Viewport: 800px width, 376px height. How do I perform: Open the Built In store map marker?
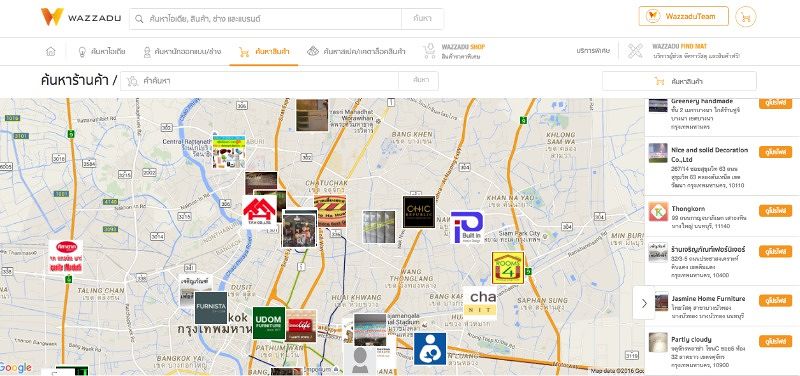[x=467, y=228]
